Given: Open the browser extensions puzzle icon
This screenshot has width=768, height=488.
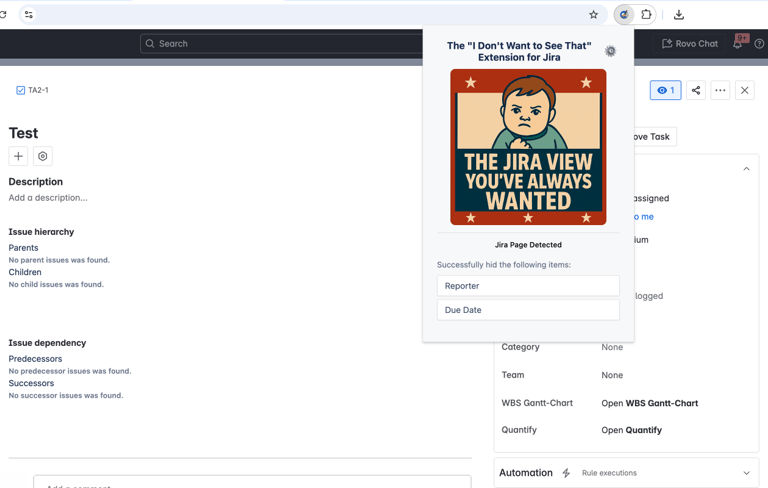Looking at the screenshot, I should coord(646,15).
